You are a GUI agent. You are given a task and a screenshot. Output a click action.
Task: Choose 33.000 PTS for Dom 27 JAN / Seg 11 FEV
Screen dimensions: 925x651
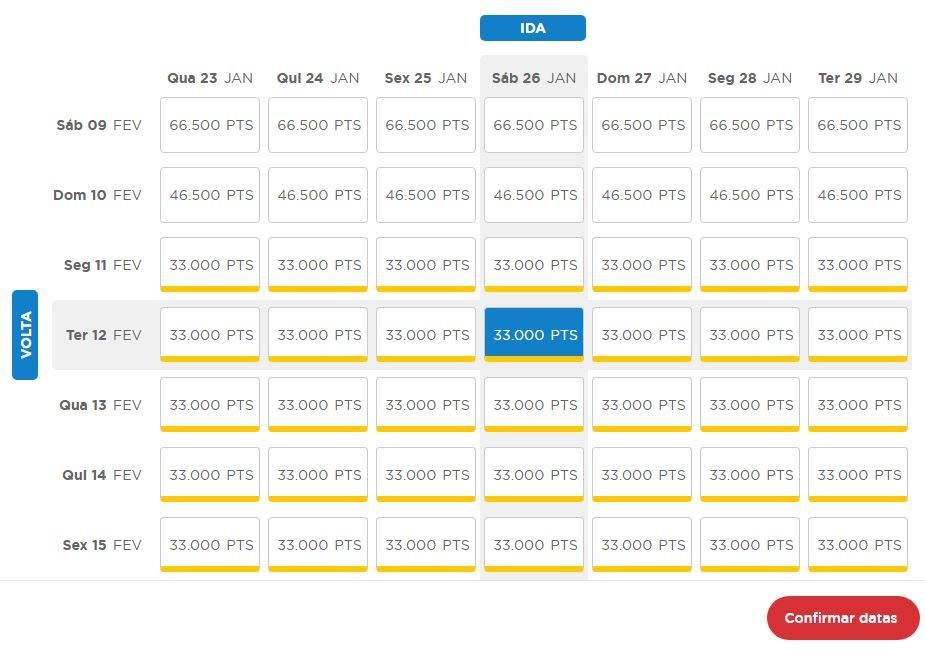(x=642, y=265)
